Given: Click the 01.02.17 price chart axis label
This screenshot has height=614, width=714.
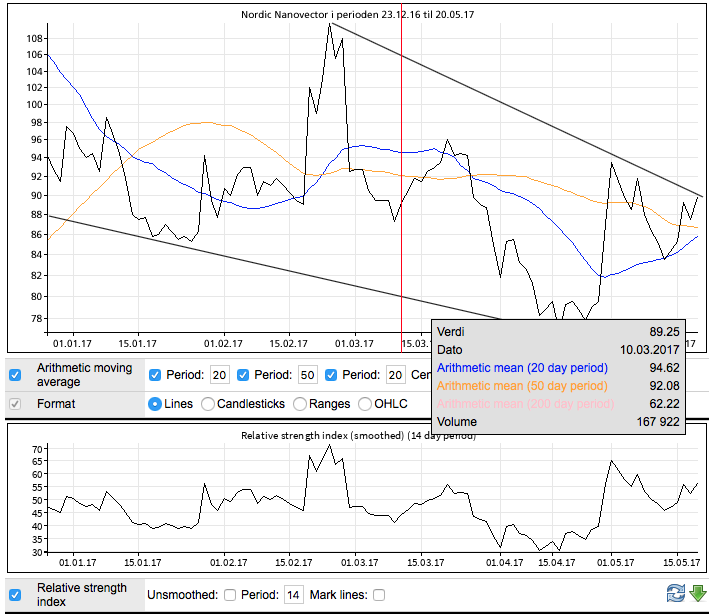Looking at the screenshot, I should [223, 343].
